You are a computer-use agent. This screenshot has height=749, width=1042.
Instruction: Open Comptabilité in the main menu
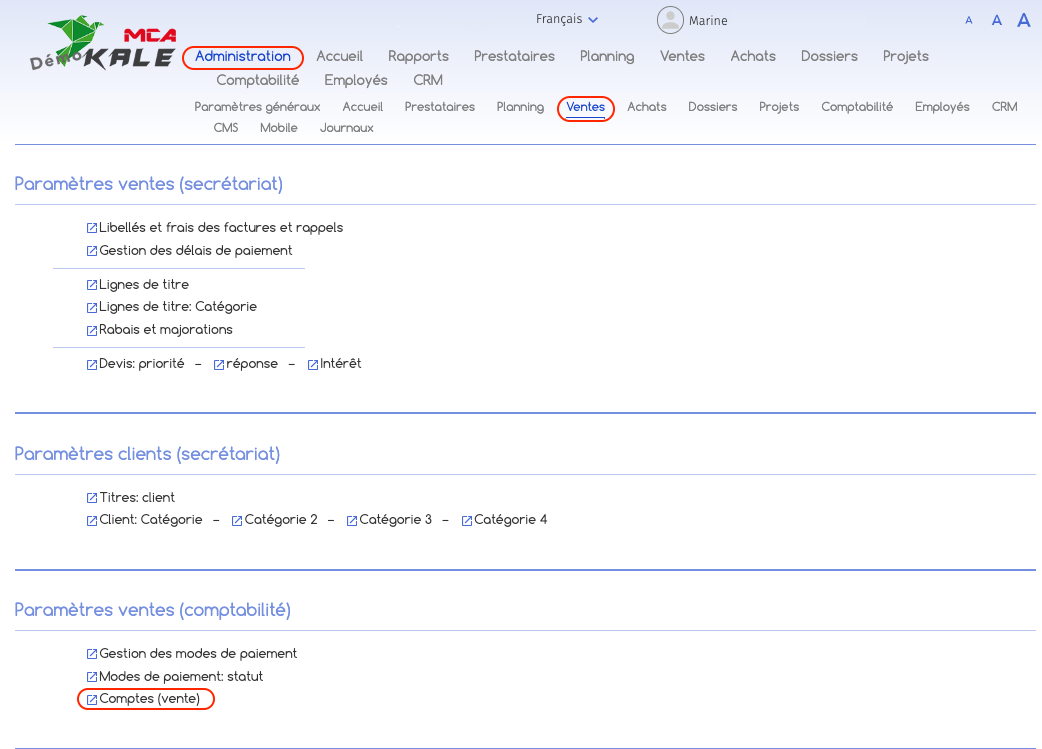click(258, 80)
